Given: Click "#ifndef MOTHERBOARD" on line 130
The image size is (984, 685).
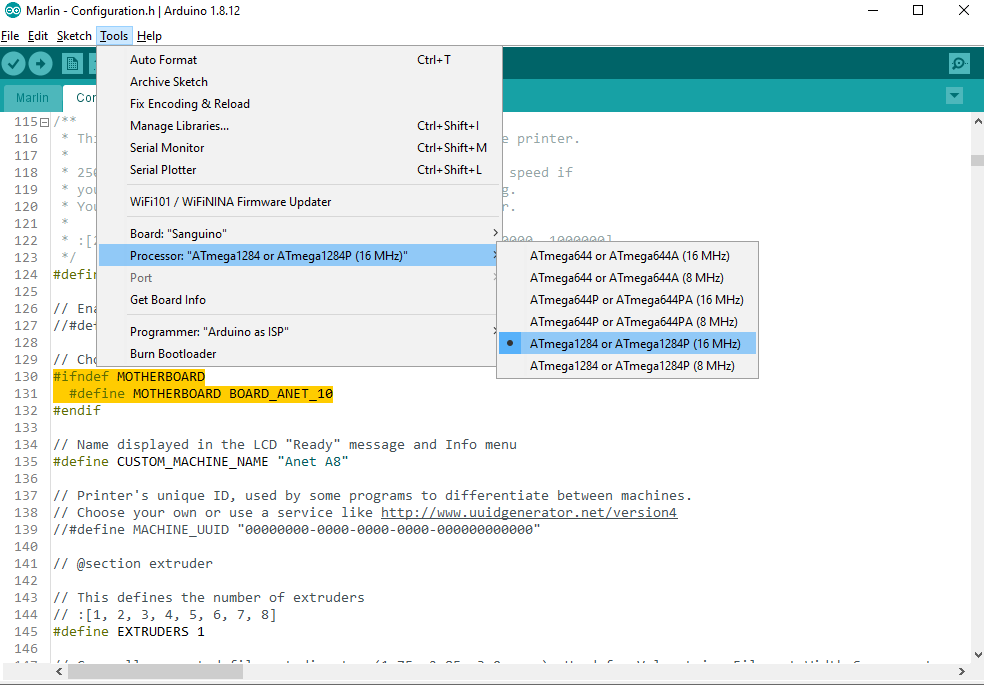Looking at the screenshot, I should [129, 377].
